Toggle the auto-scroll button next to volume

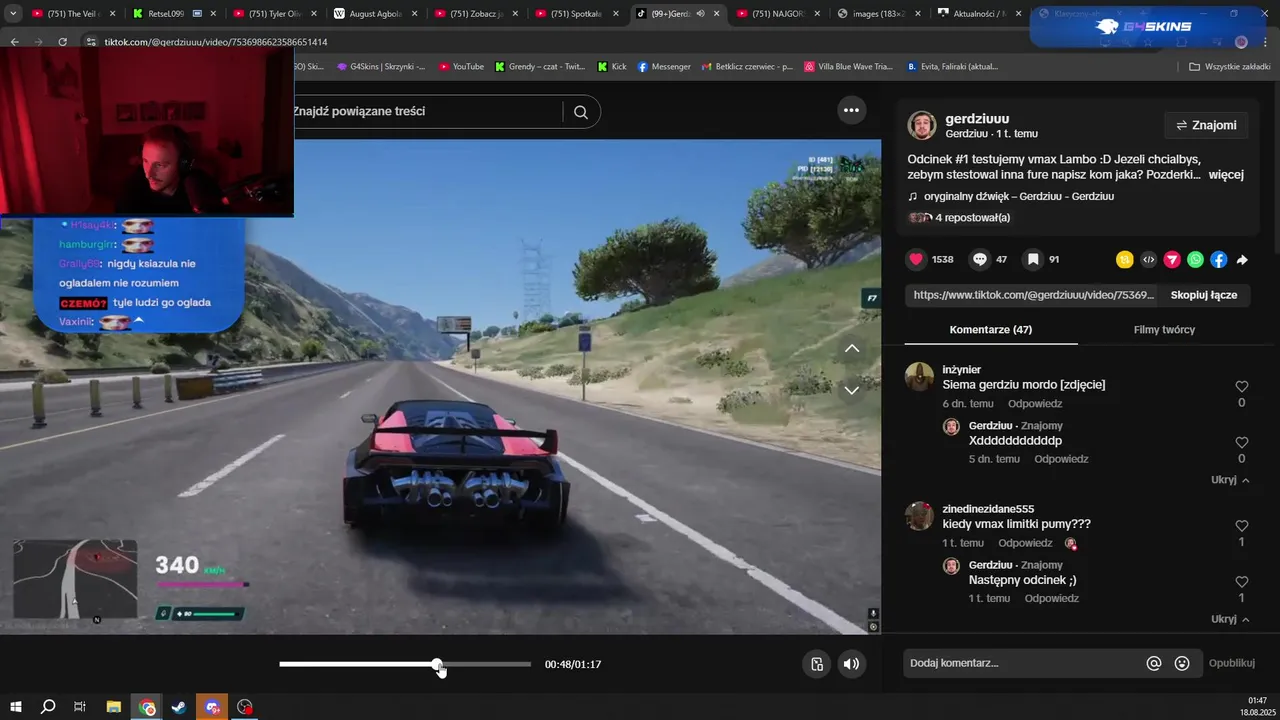click(x=817, y=664)
